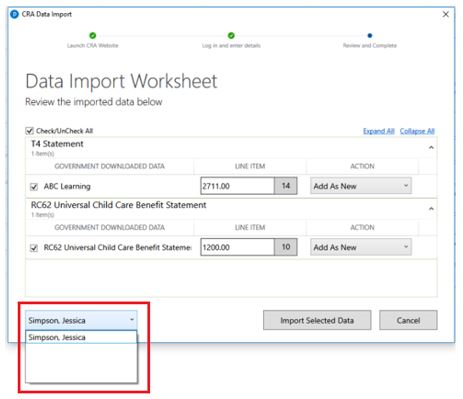Click the RC62 LINE ITEM column header
463x399 pixels.
click(250, 227)
